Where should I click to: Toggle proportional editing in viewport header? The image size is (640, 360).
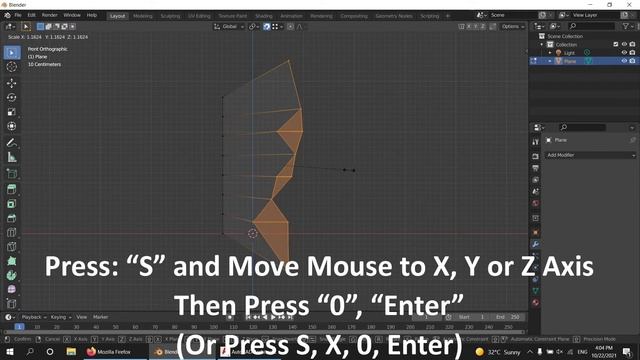[290, 27]
